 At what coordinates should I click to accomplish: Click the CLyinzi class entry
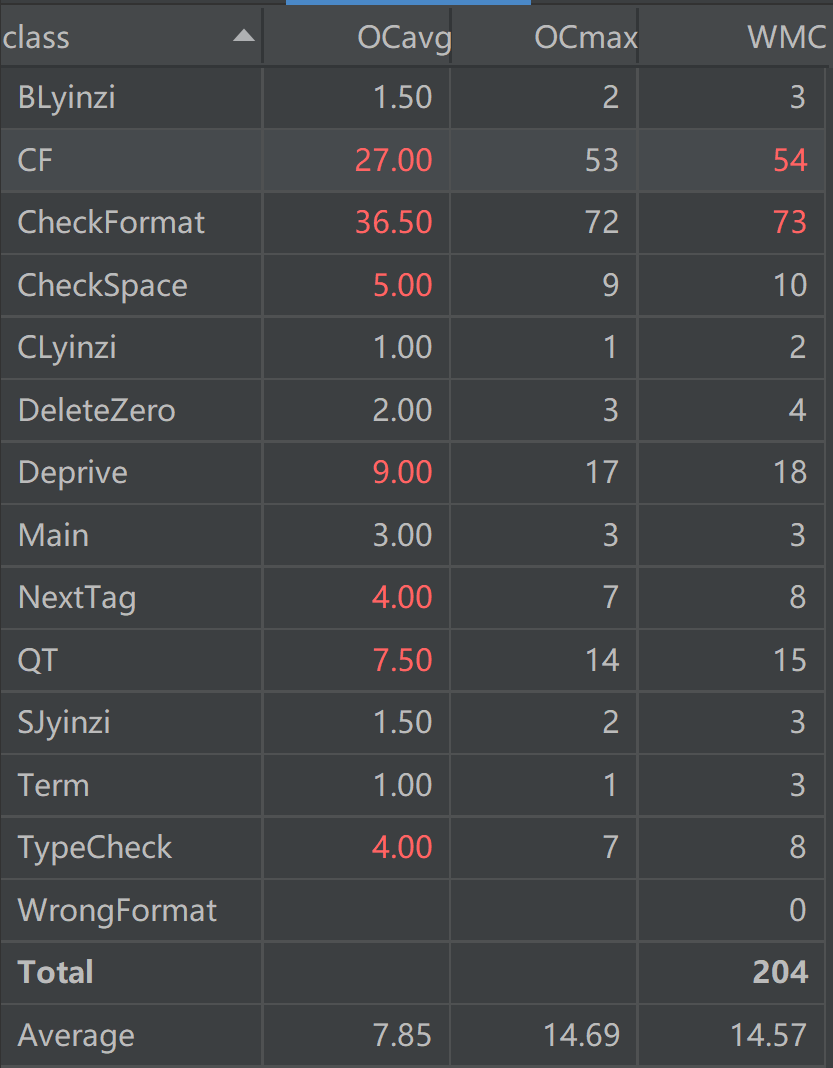point(67,347)
